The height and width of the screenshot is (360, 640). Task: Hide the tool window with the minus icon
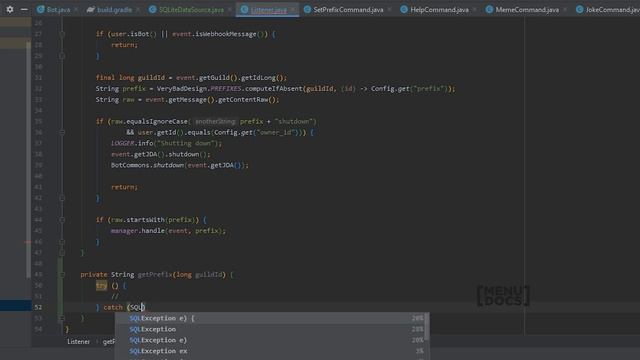click(x=24, y=9)
